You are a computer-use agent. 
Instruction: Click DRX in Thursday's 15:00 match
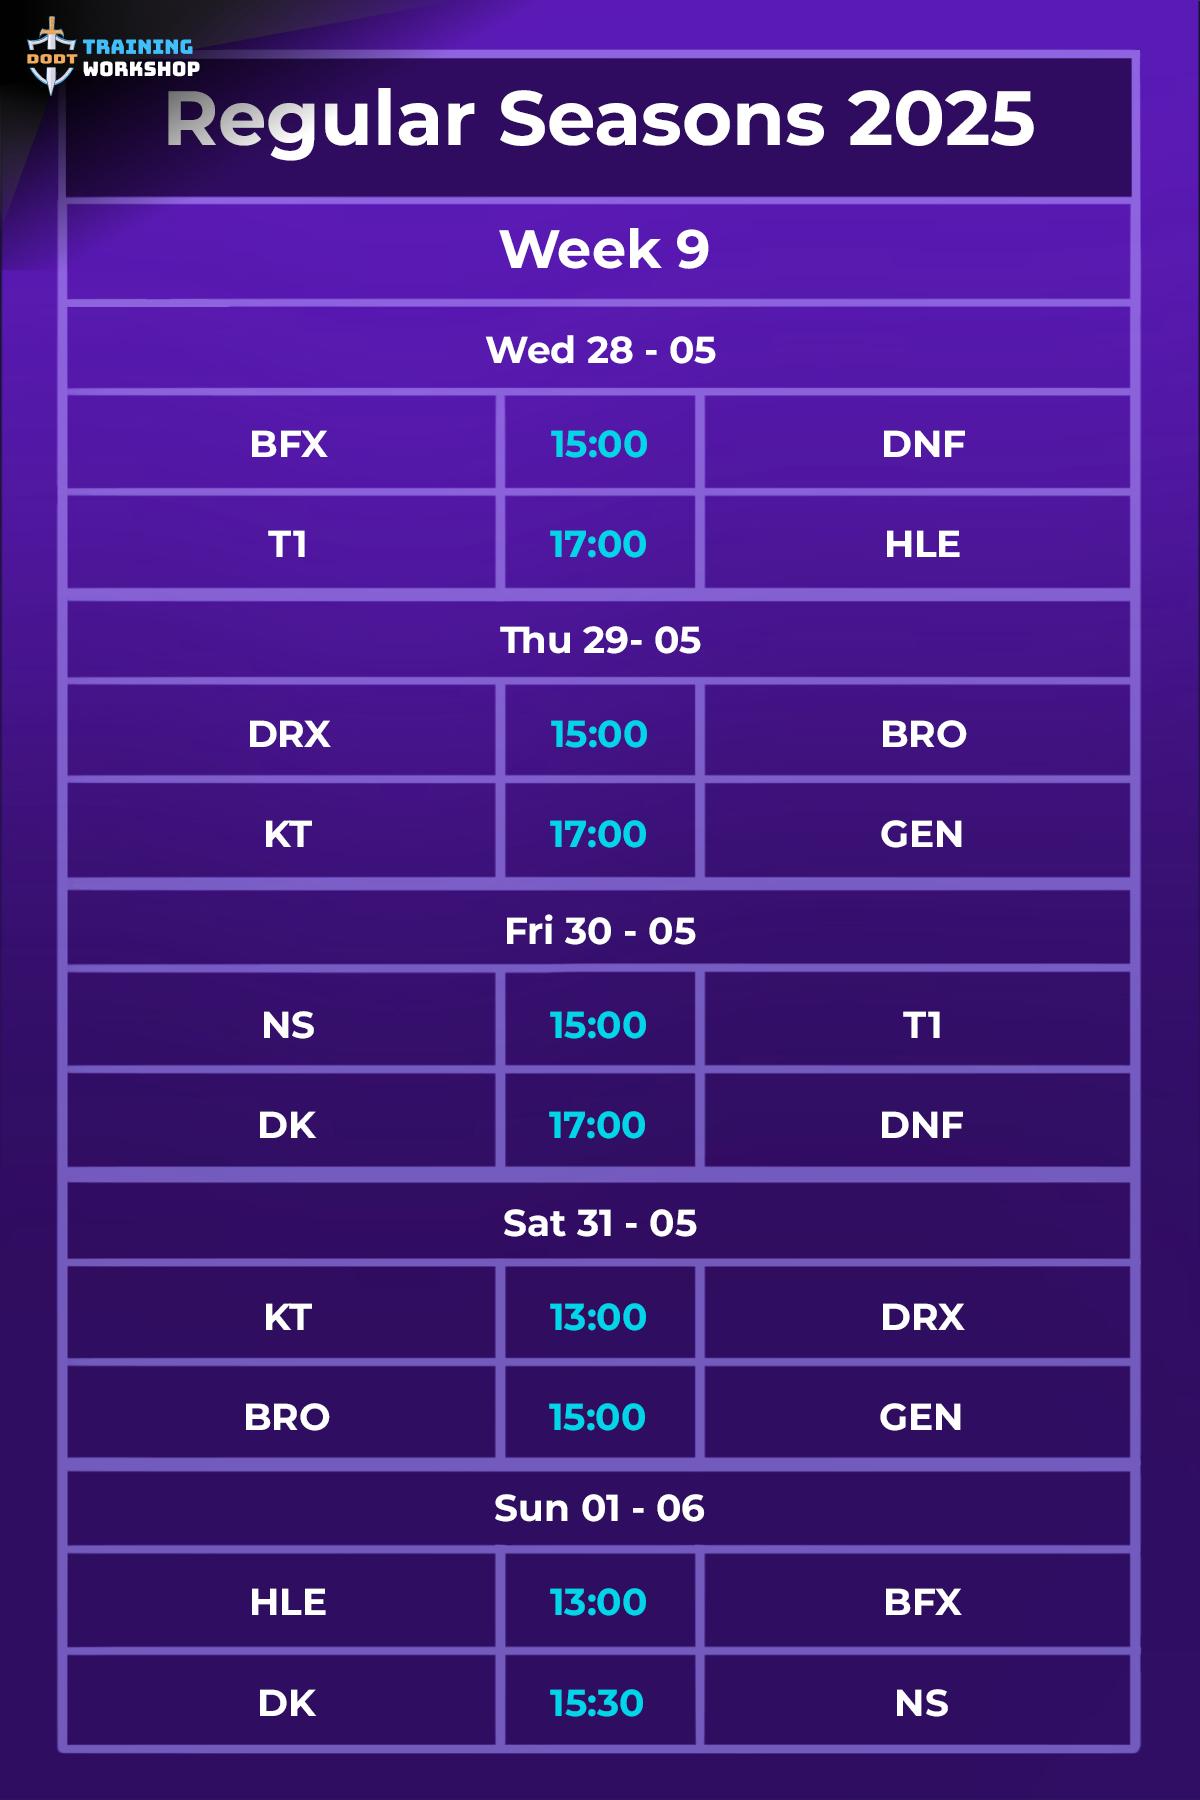pyautogui.click(x=288, y=734)
